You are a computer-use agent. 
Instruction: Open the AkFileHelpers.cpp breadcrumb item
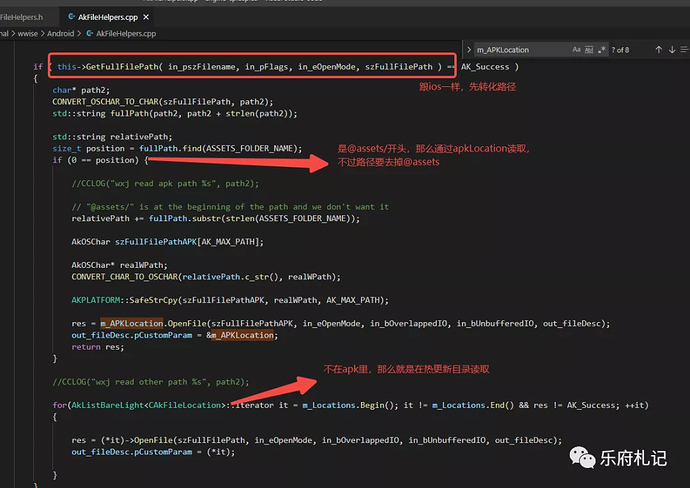pos(126,33)
